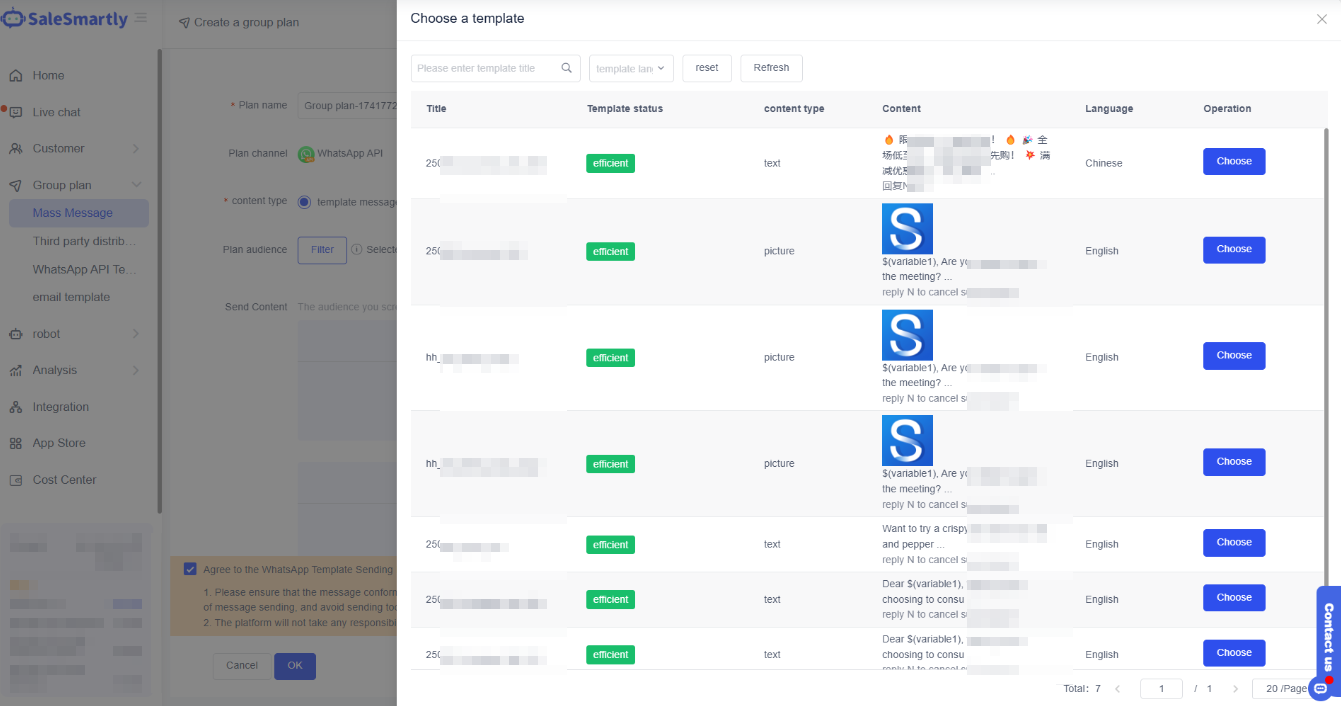Open the template language dropdown

point(631,68)
